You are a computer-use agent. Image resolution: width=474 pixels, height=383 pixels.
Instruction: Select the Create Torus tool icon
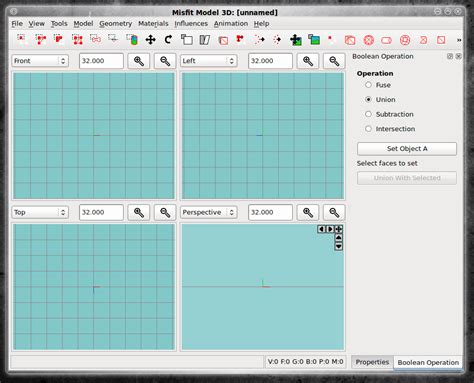(405, 40)
